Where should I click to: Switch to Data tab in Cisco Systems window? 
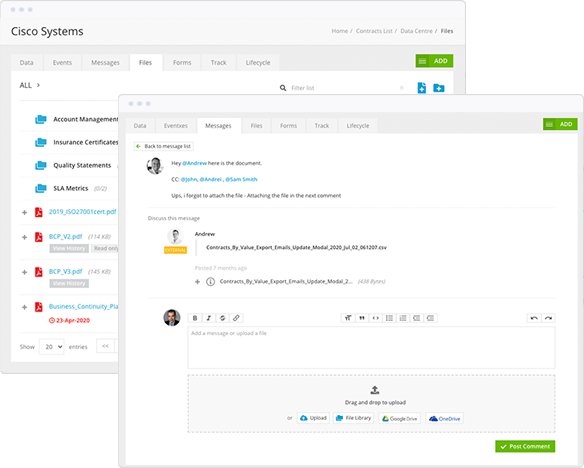point(26,63)
